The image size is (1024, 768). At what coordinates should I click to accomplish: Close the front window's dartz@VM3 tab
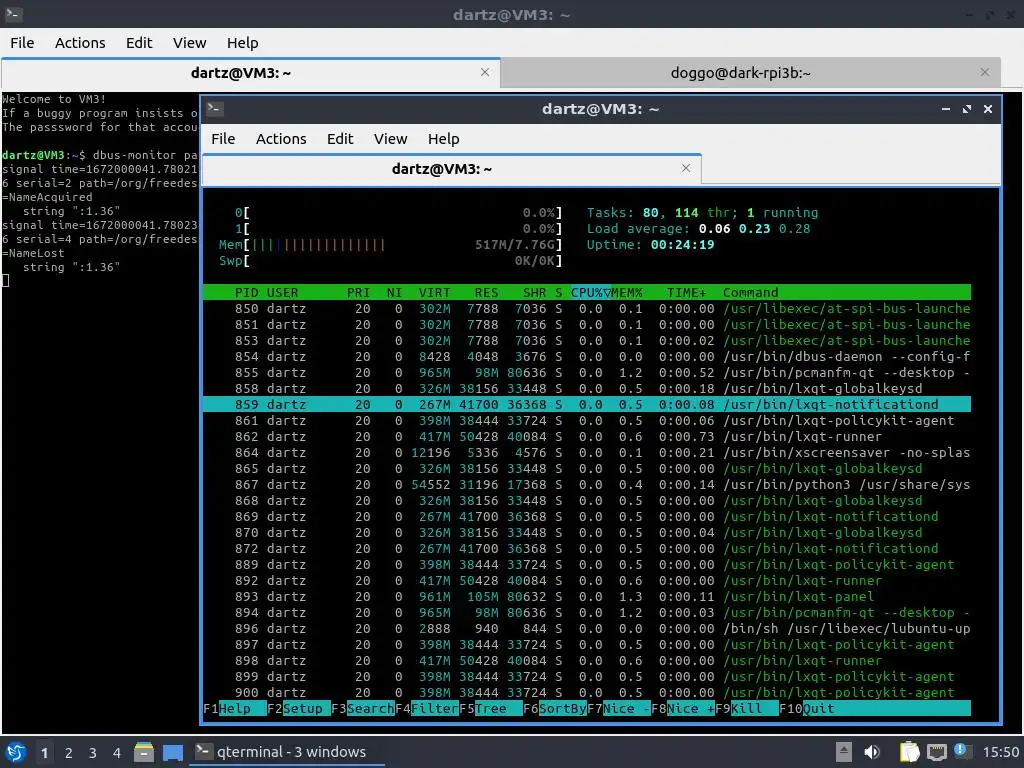pos(686,168)
